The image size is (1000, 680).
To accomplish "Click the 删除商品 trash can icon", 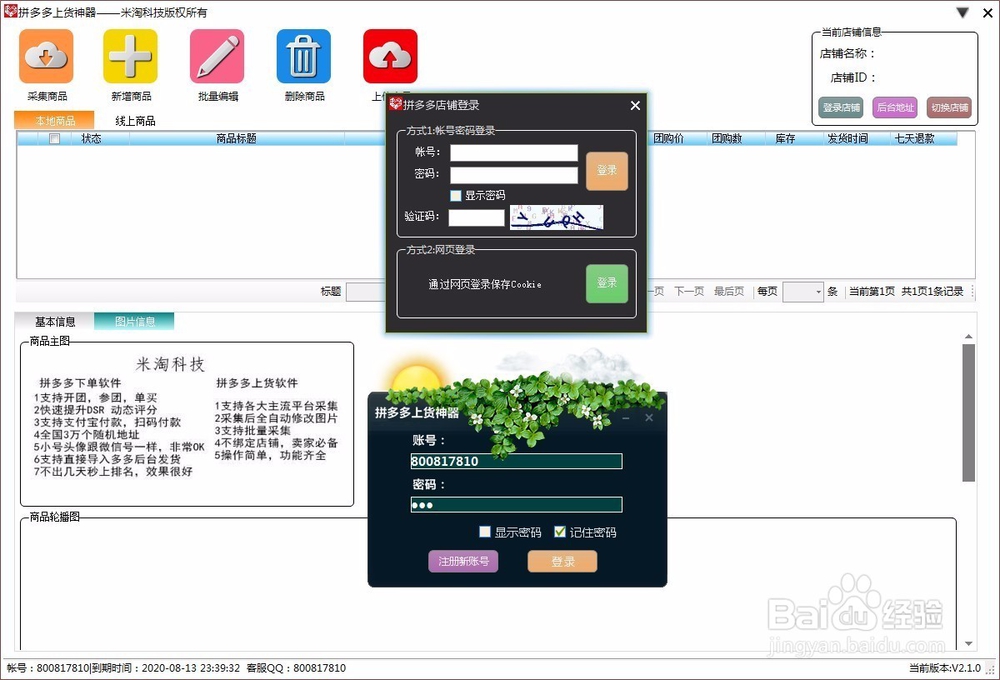I will click(304, 56).
